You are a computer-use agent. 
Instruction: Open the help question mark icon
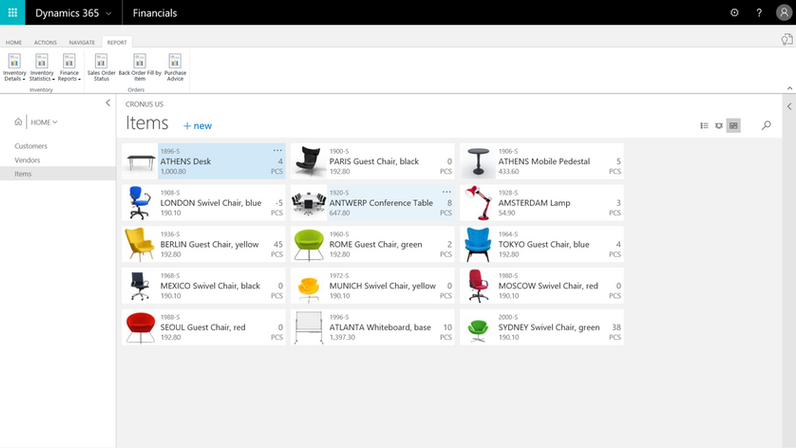[759, 13]
